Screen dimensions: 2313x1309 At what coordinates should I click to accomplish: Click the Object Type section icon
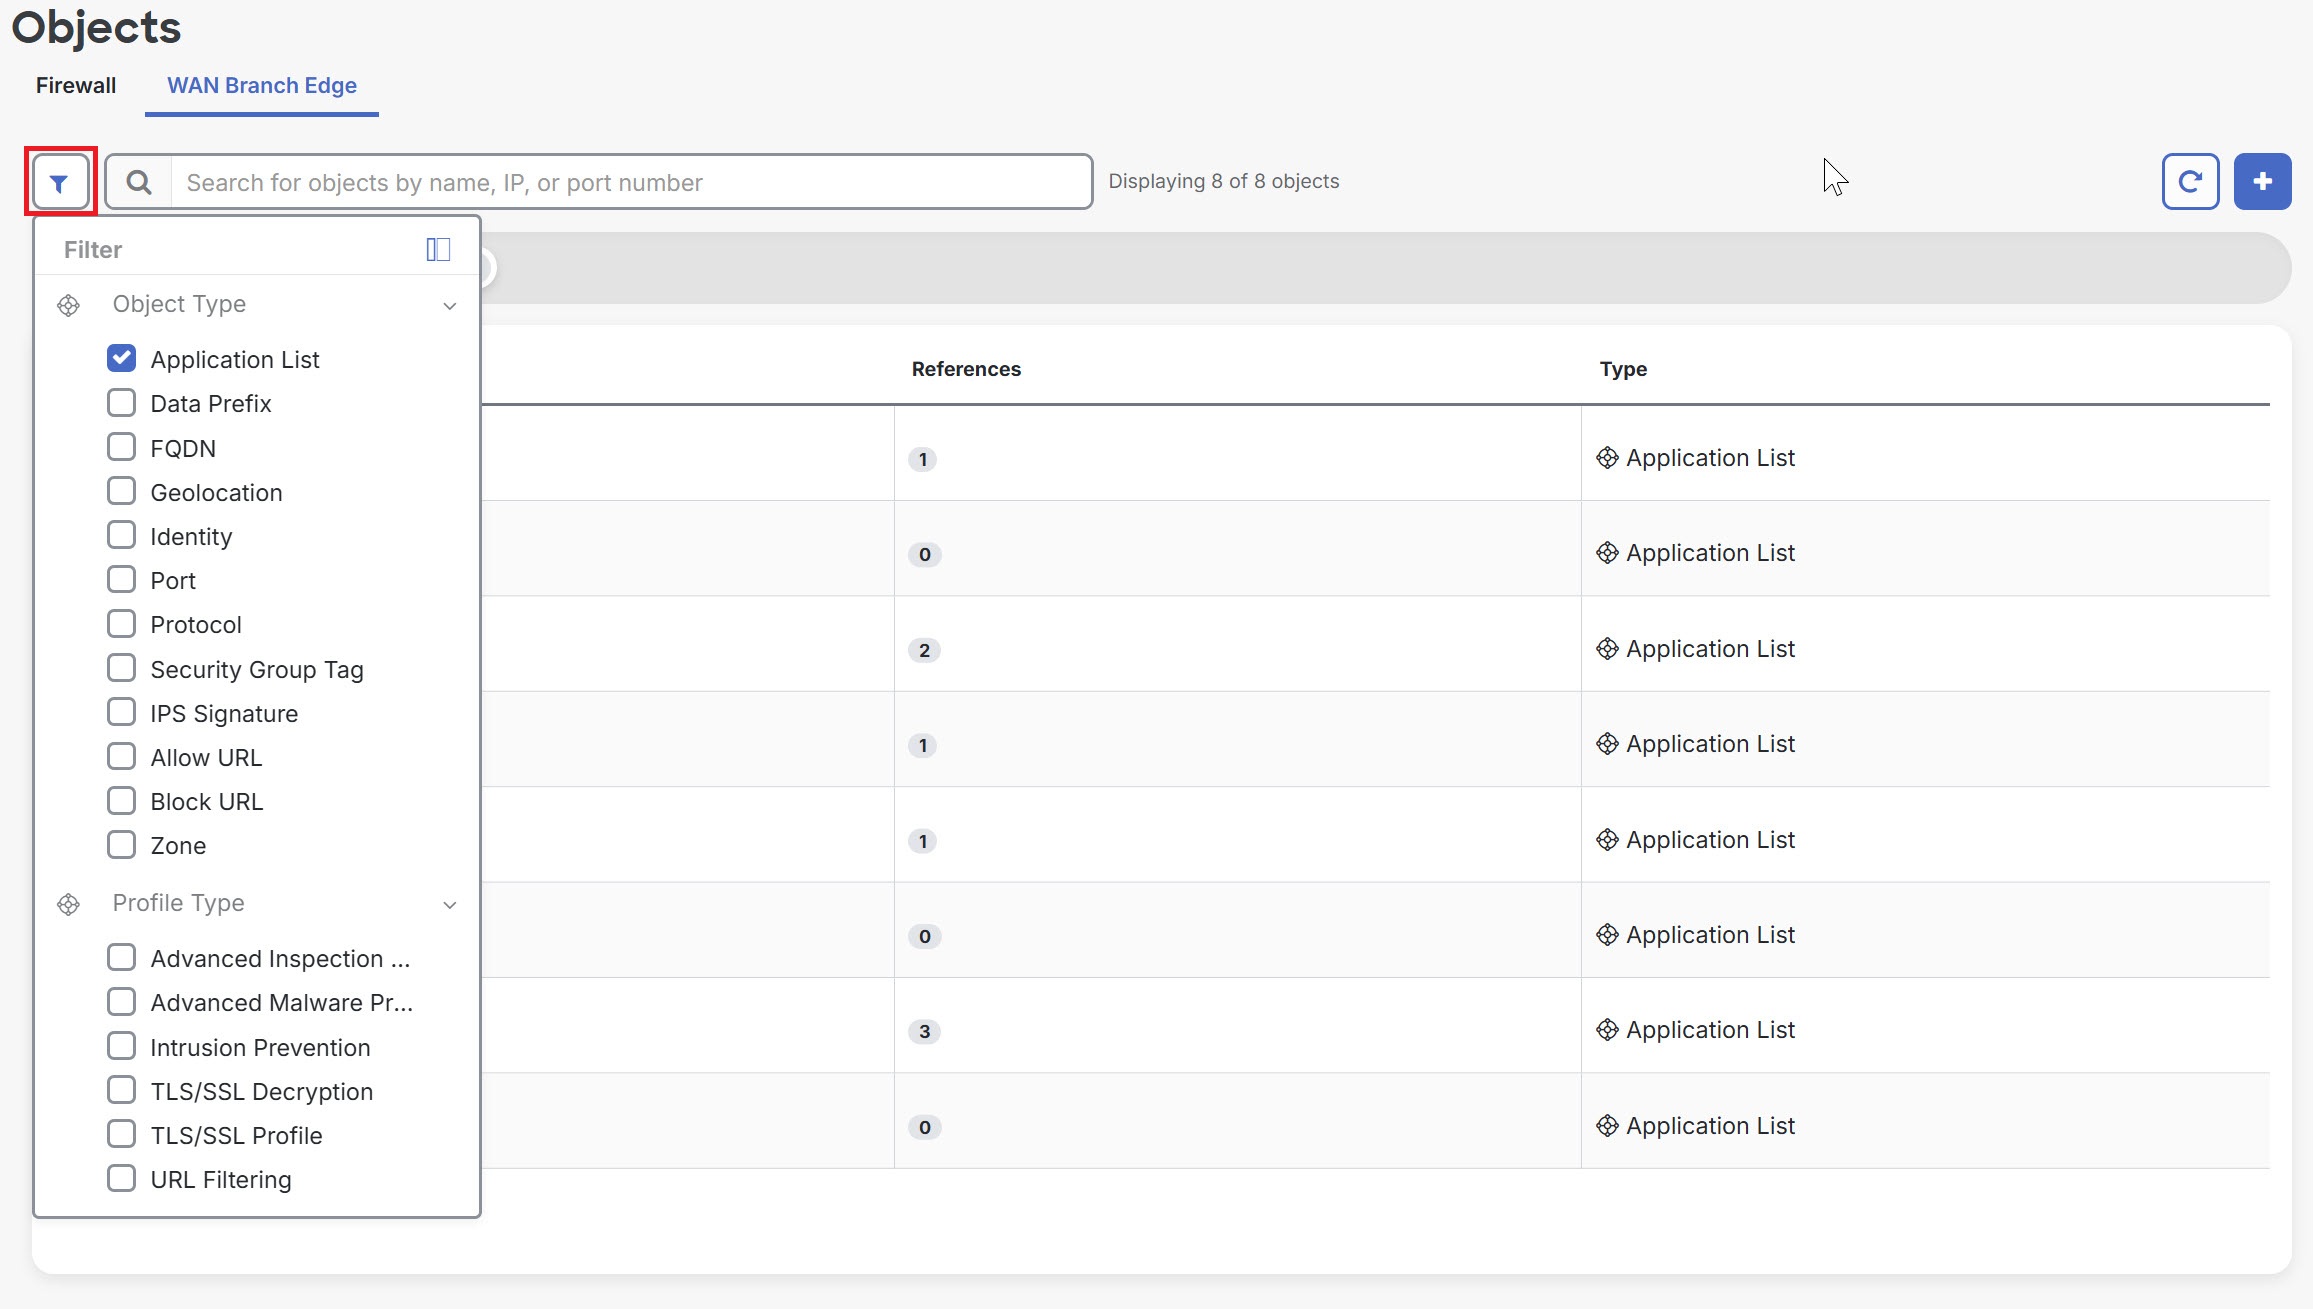pos(68,305)
